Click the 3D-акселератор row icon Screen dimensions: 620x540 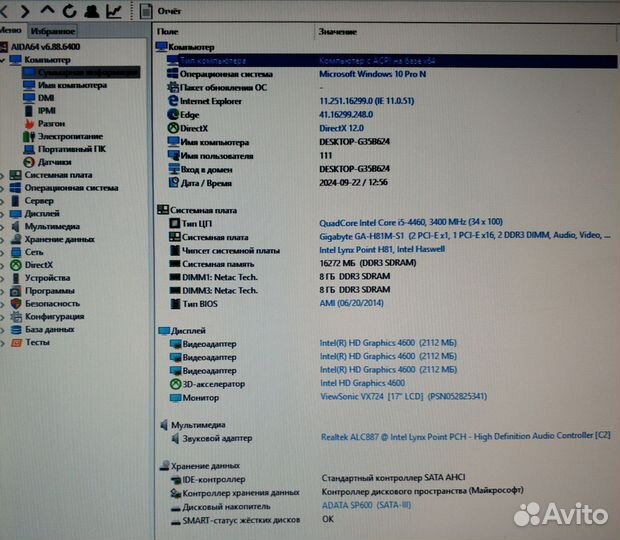[x=175, y=384]
